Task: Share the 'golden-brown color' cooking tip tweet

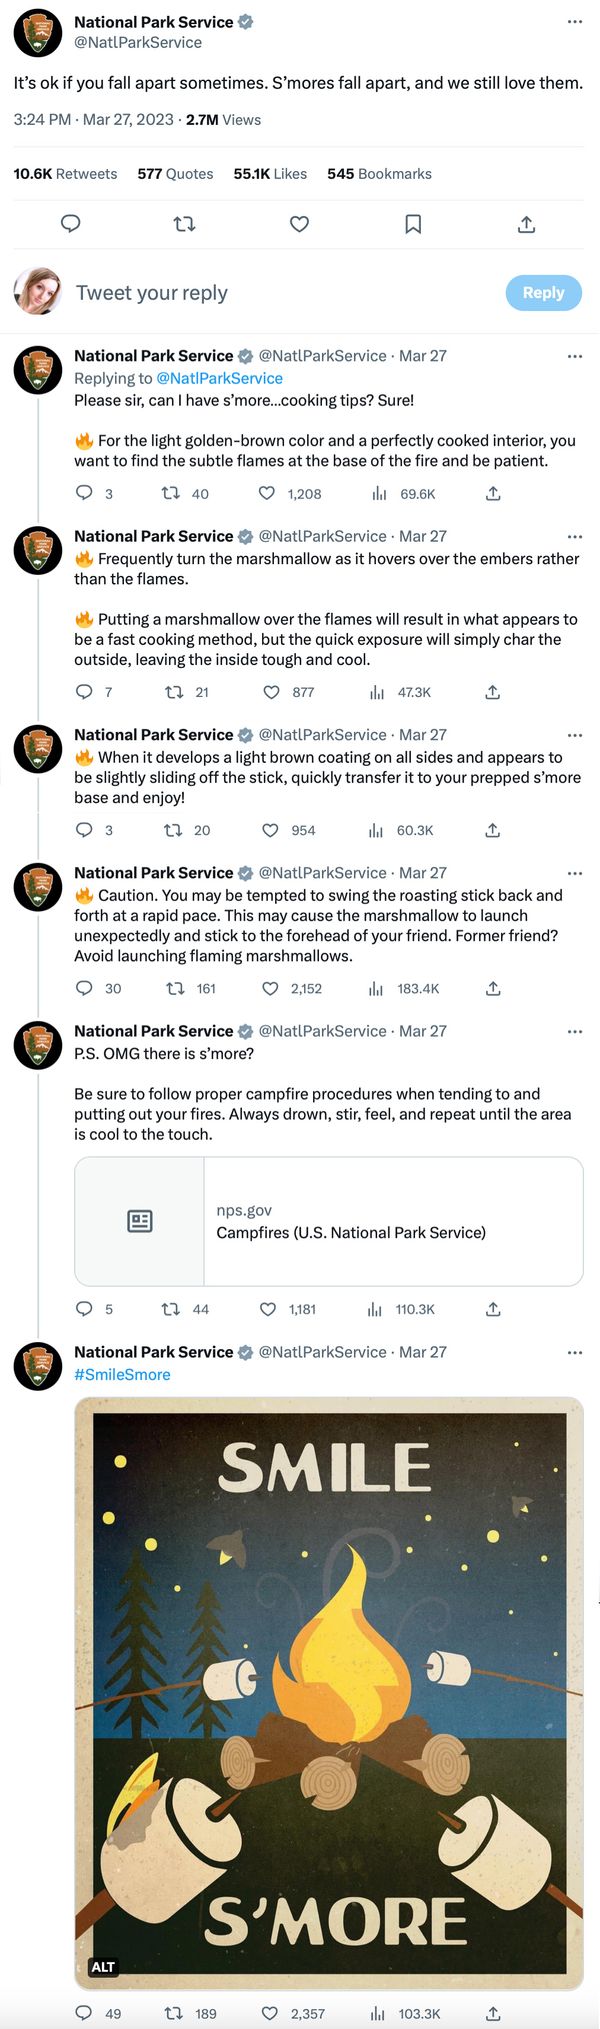Action: point(493,493)
